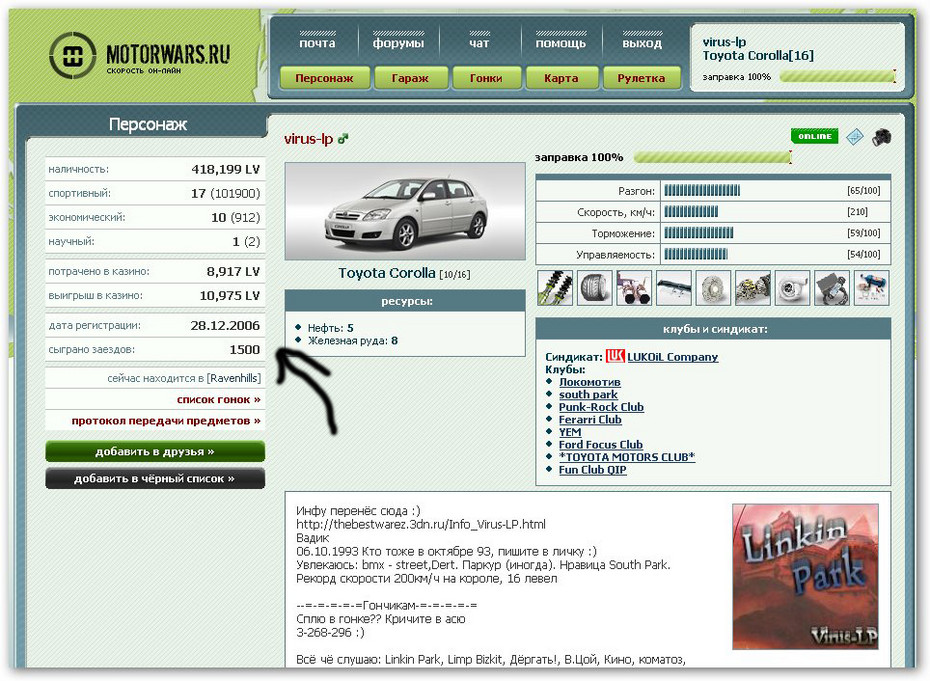The height and width of the screenshot is (681, 930).
Task: Switch to the Гараж tab
Action: (x=410, y=78)
